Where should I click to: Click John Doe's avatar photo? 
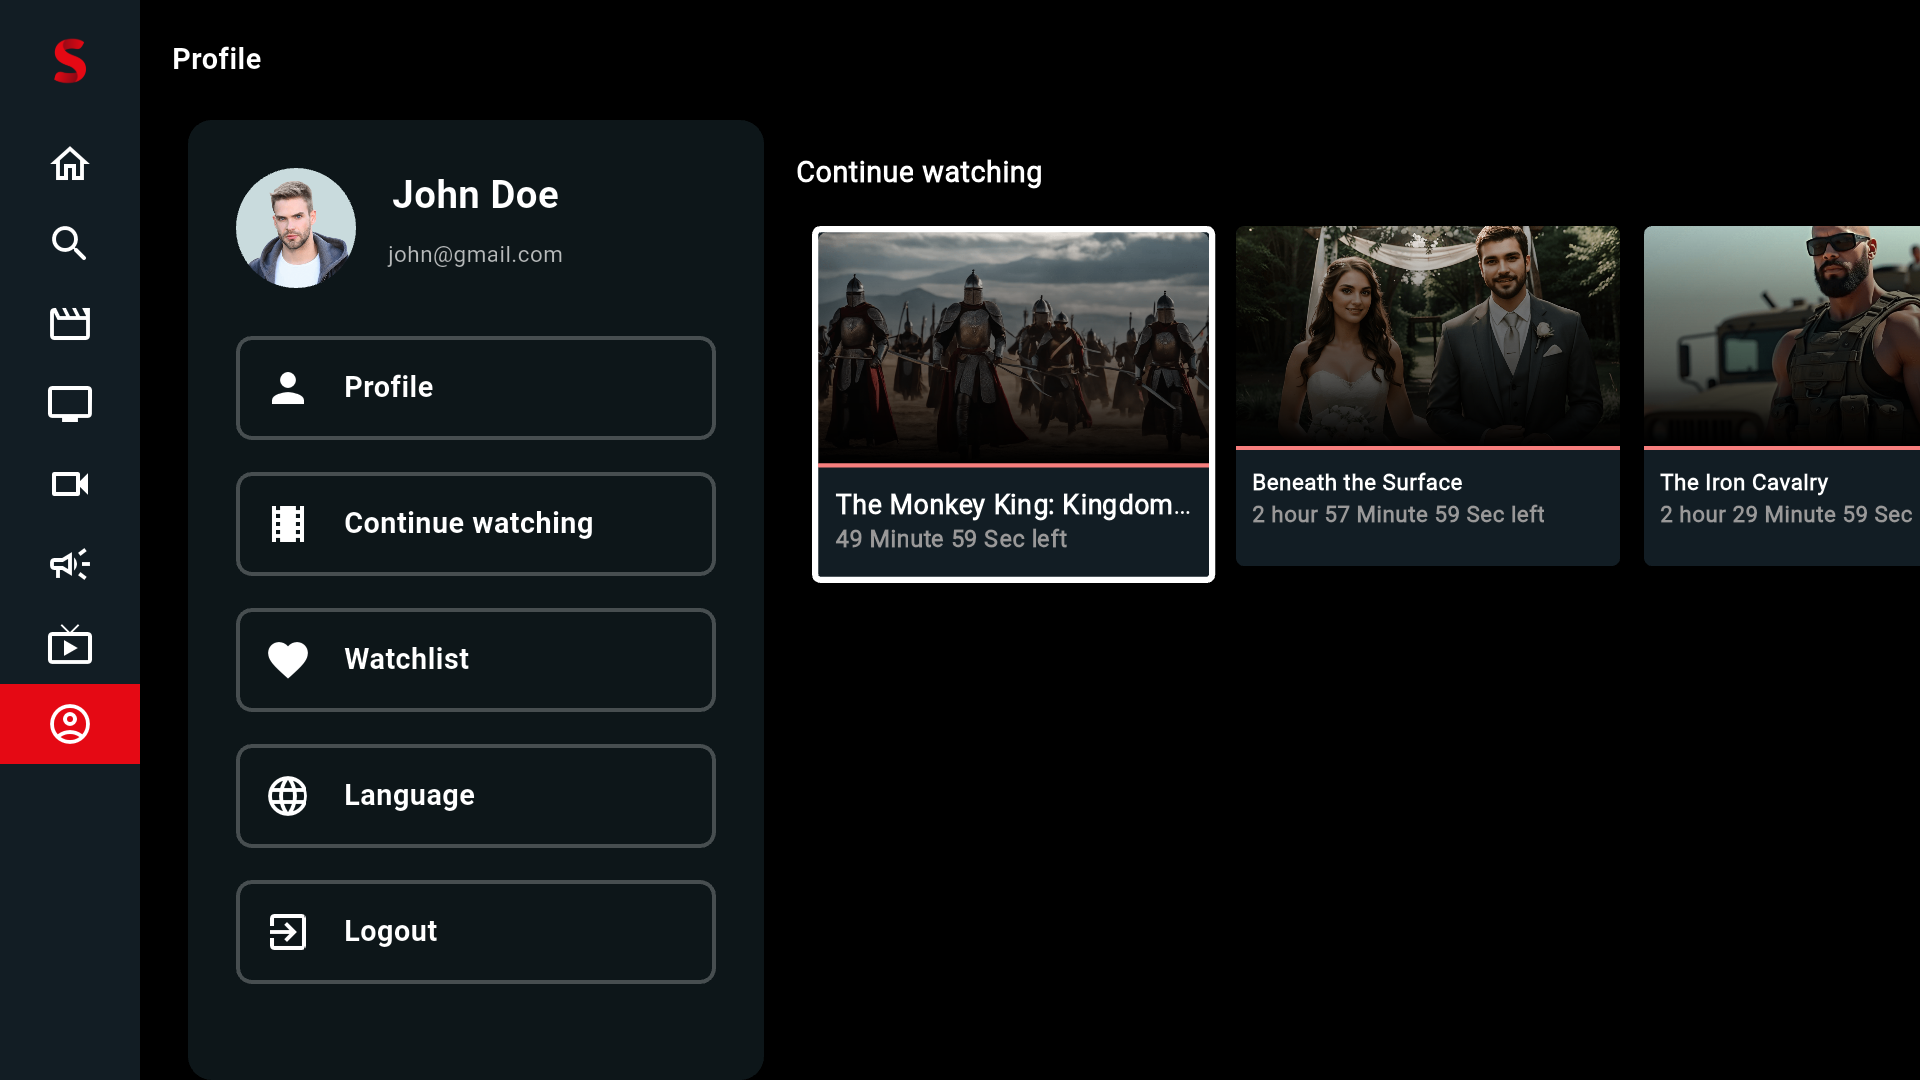[295, 227]
